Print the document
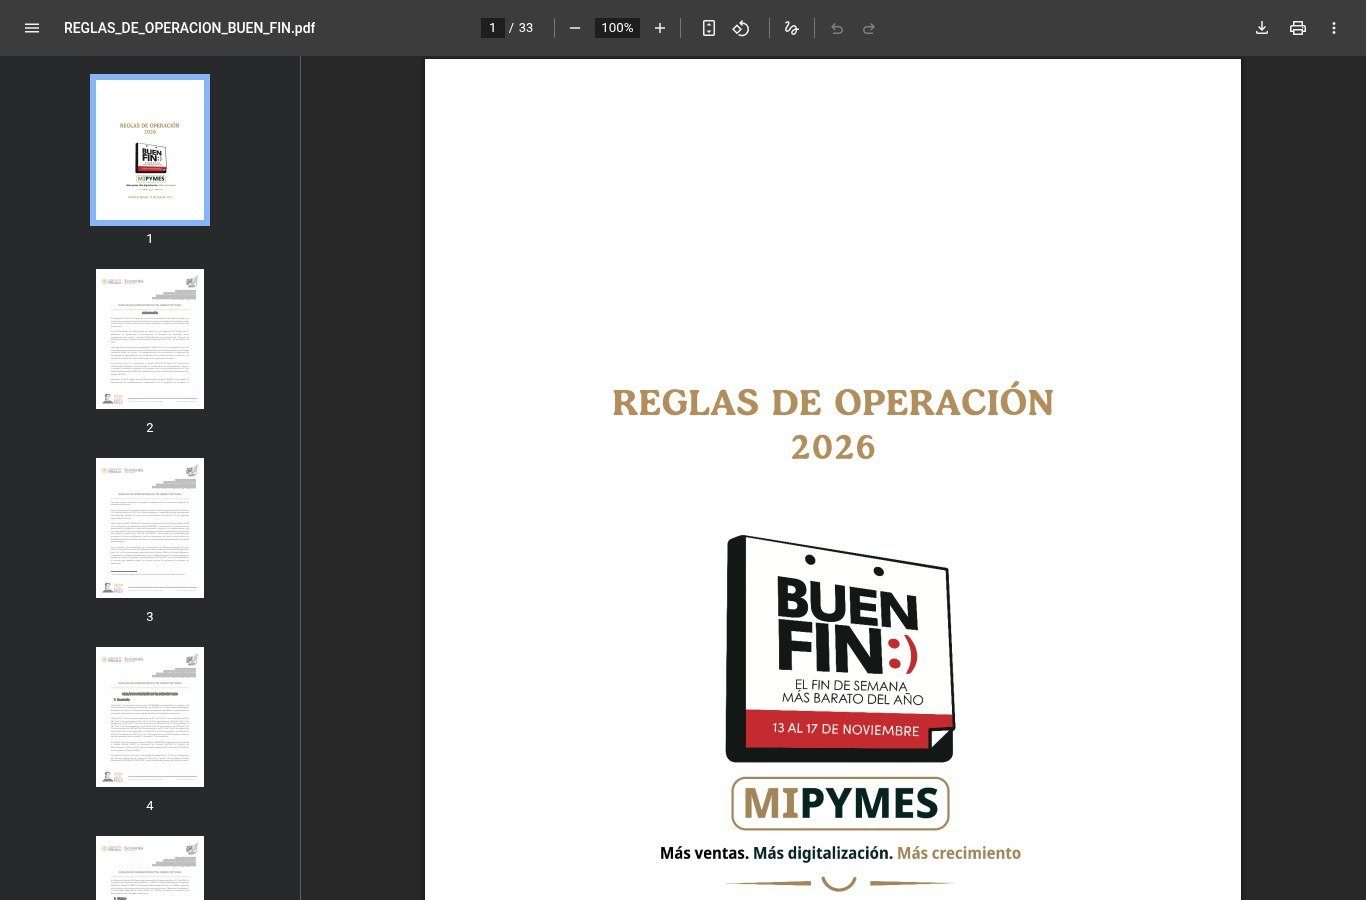The image size is (1366, 900). (1298, 28)
